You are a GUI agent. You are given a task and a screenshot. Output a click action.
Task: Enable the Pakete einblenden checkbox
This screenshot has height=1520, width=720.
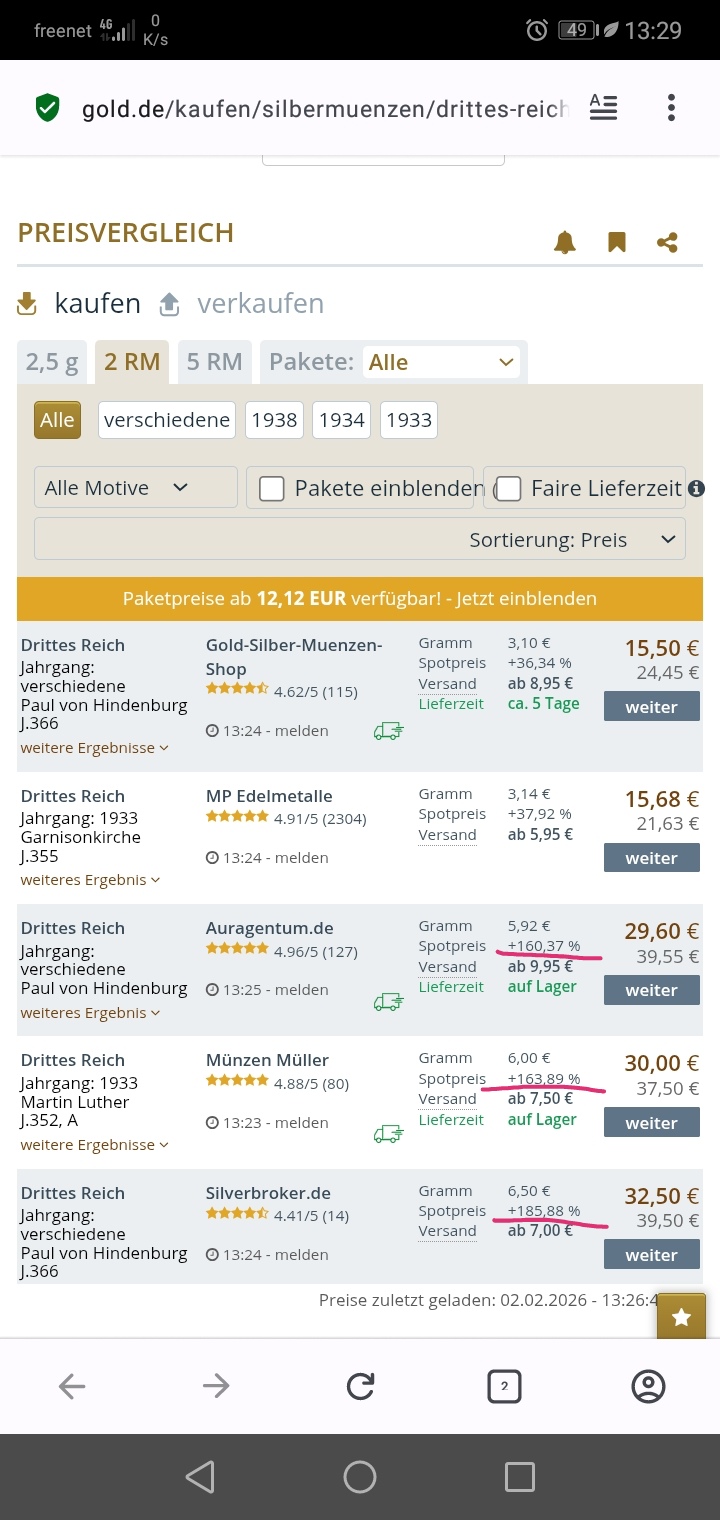click(272, 488)
